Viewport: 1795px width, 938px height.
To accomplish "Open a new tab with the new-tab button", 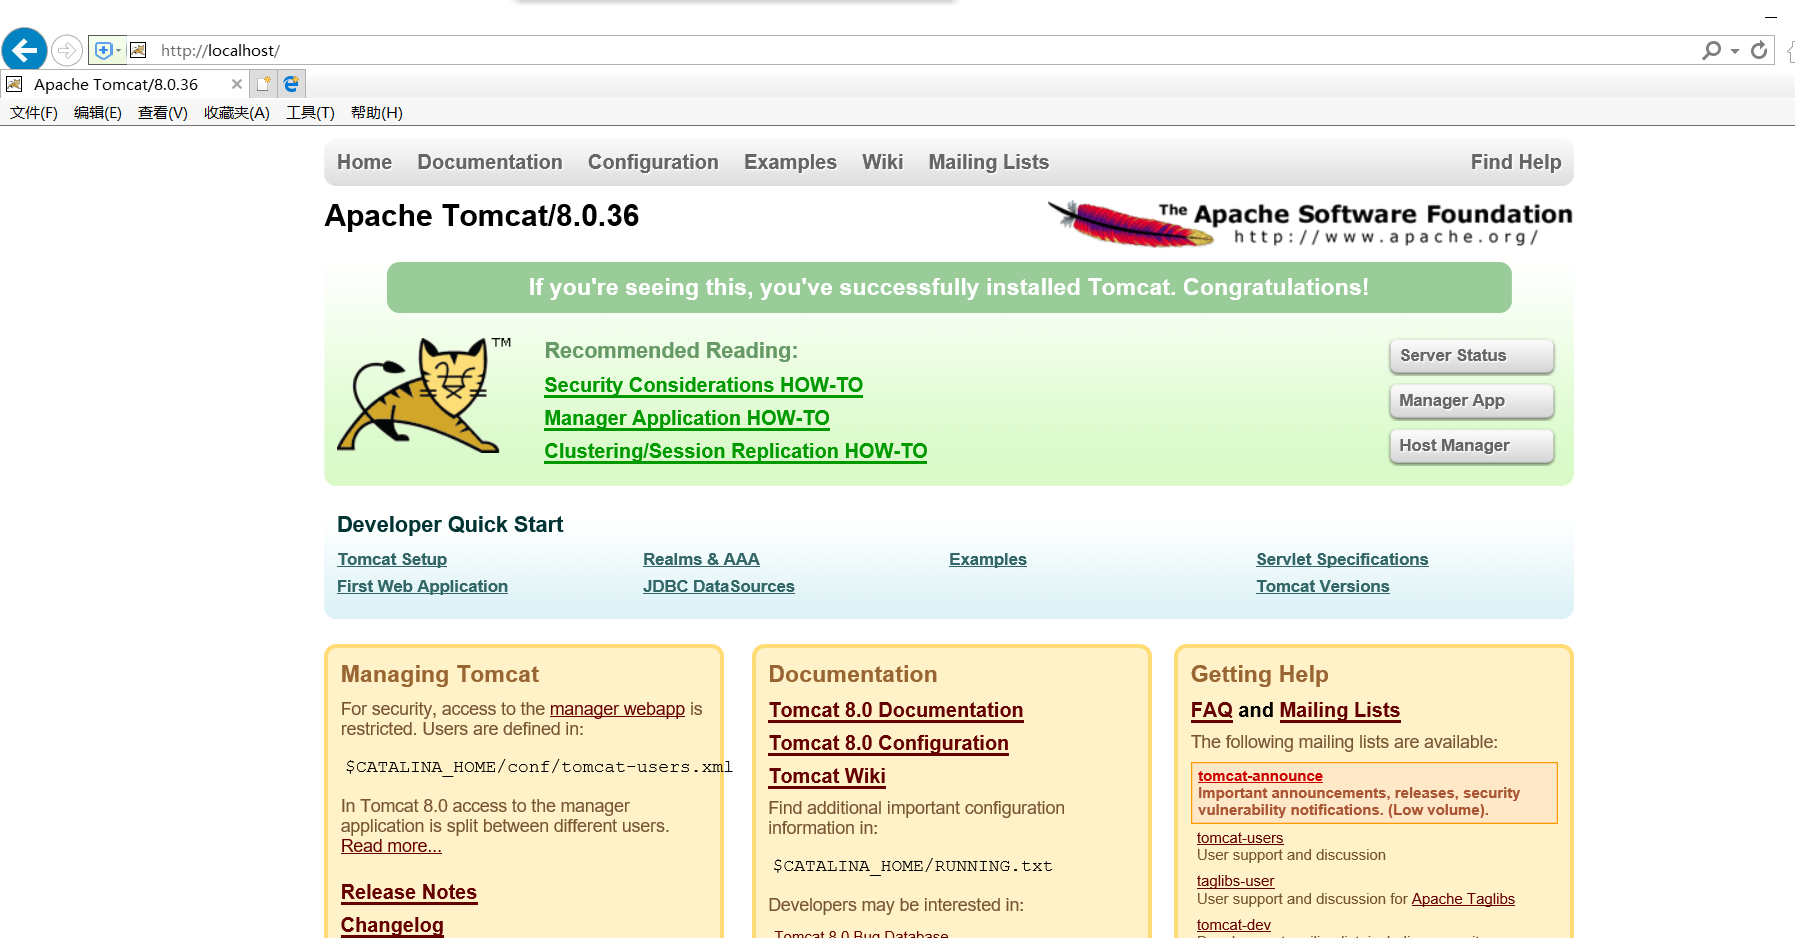I will pos(263,84).
